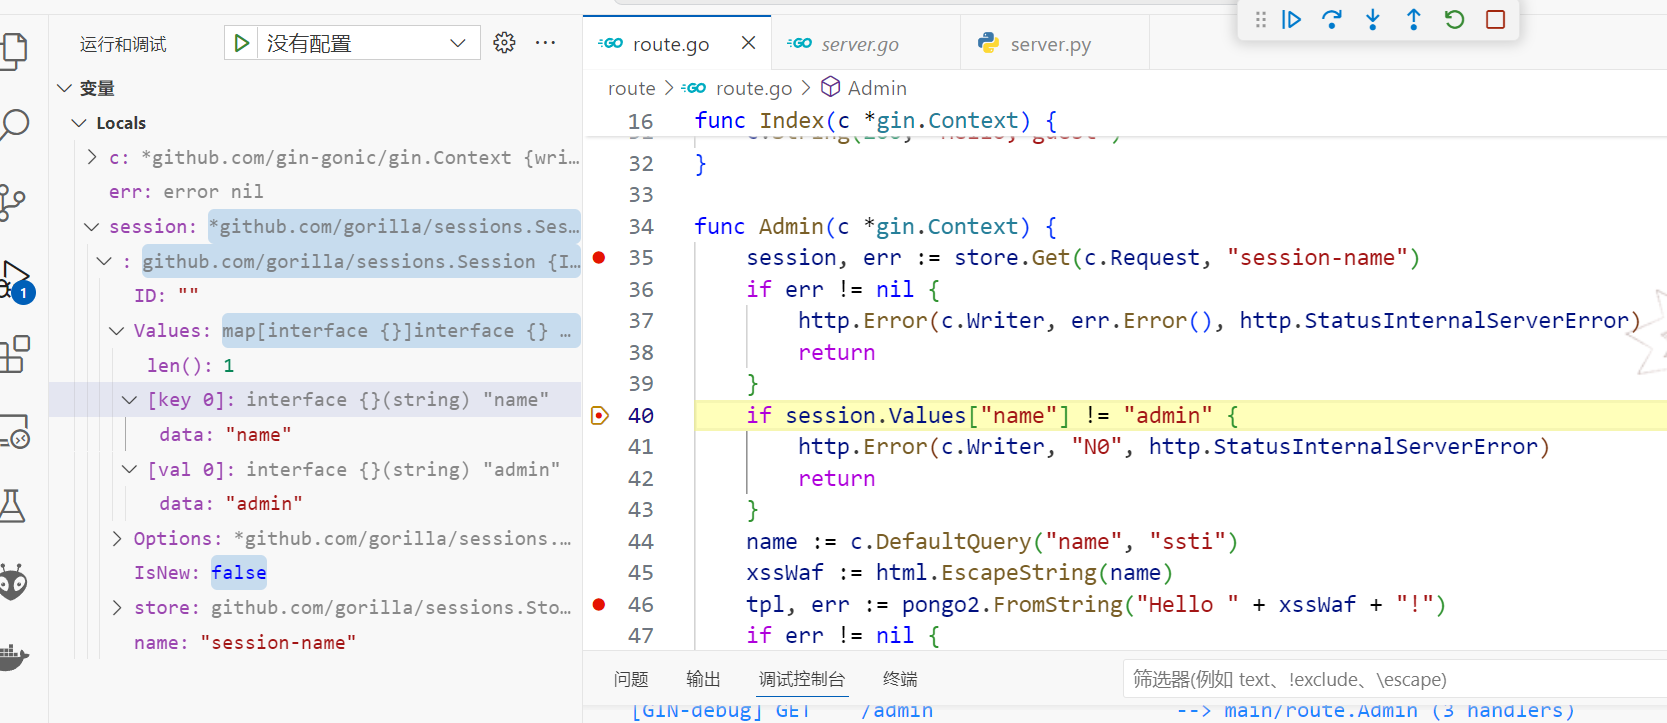
Task: Focus the debug console filter input
Action: 1390,680
